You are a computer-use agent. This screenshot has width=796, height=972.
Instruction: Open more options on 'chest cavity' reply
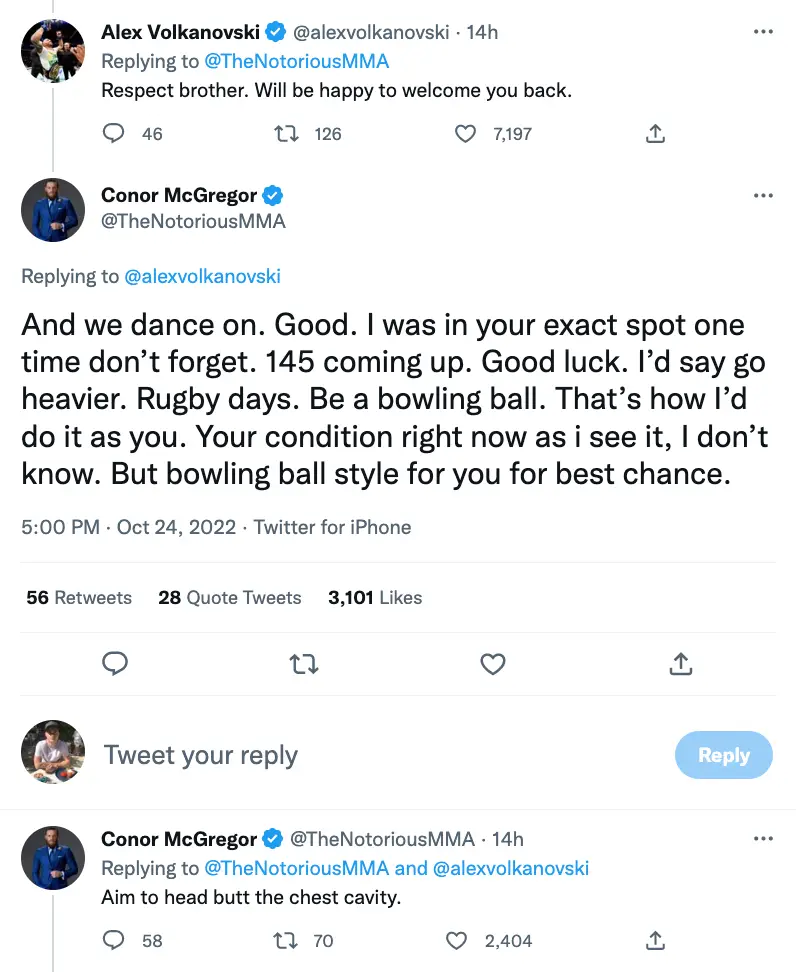[x=763, y=839]
